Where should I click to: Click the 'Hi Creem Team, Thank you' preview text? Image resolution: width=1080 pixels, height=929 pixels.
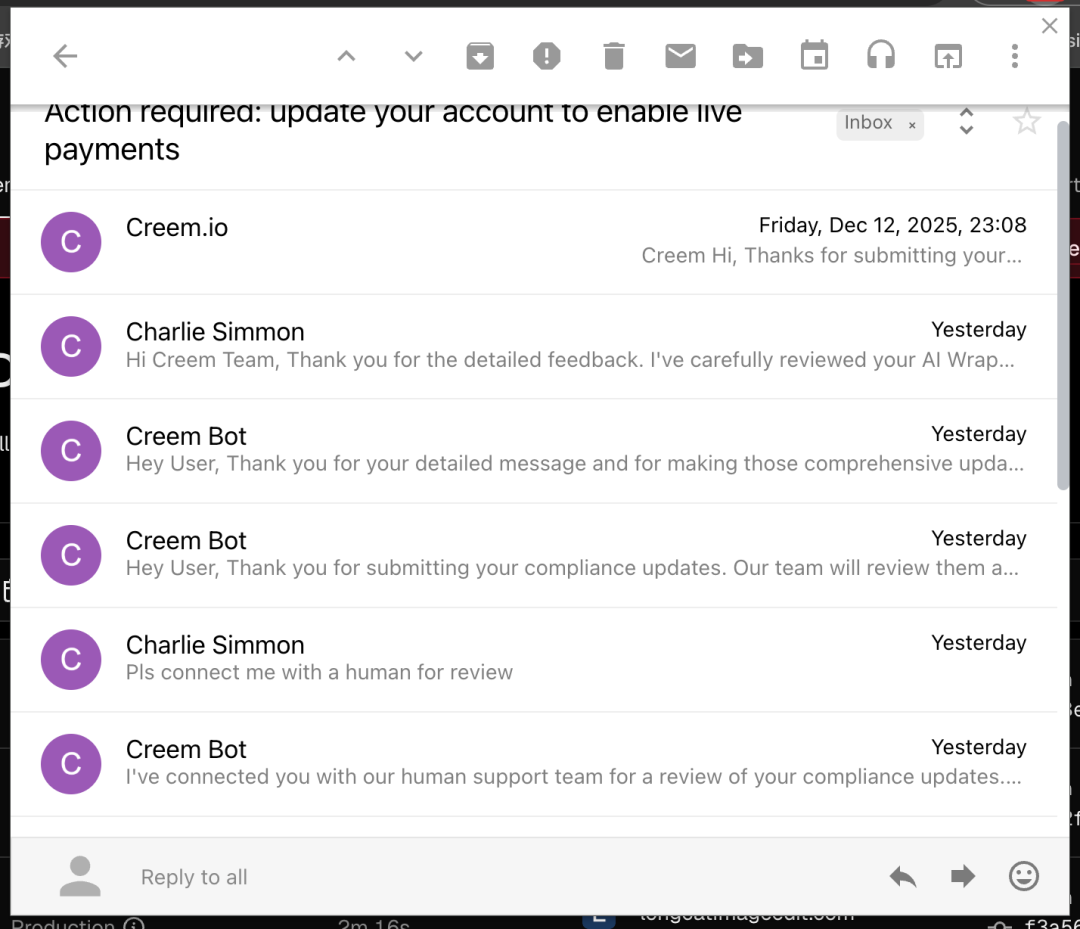point(570,359)
